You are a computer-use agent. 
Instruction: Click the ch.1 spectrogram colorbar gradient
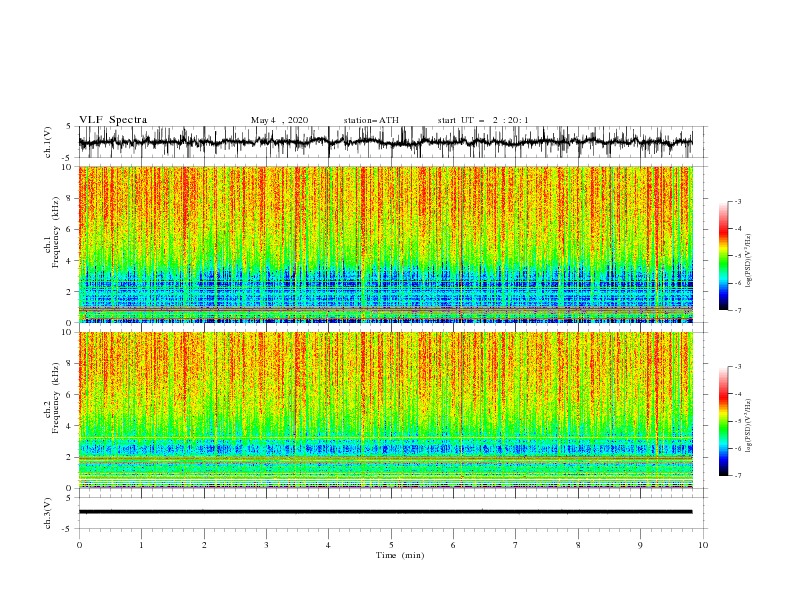click(723, 256)
